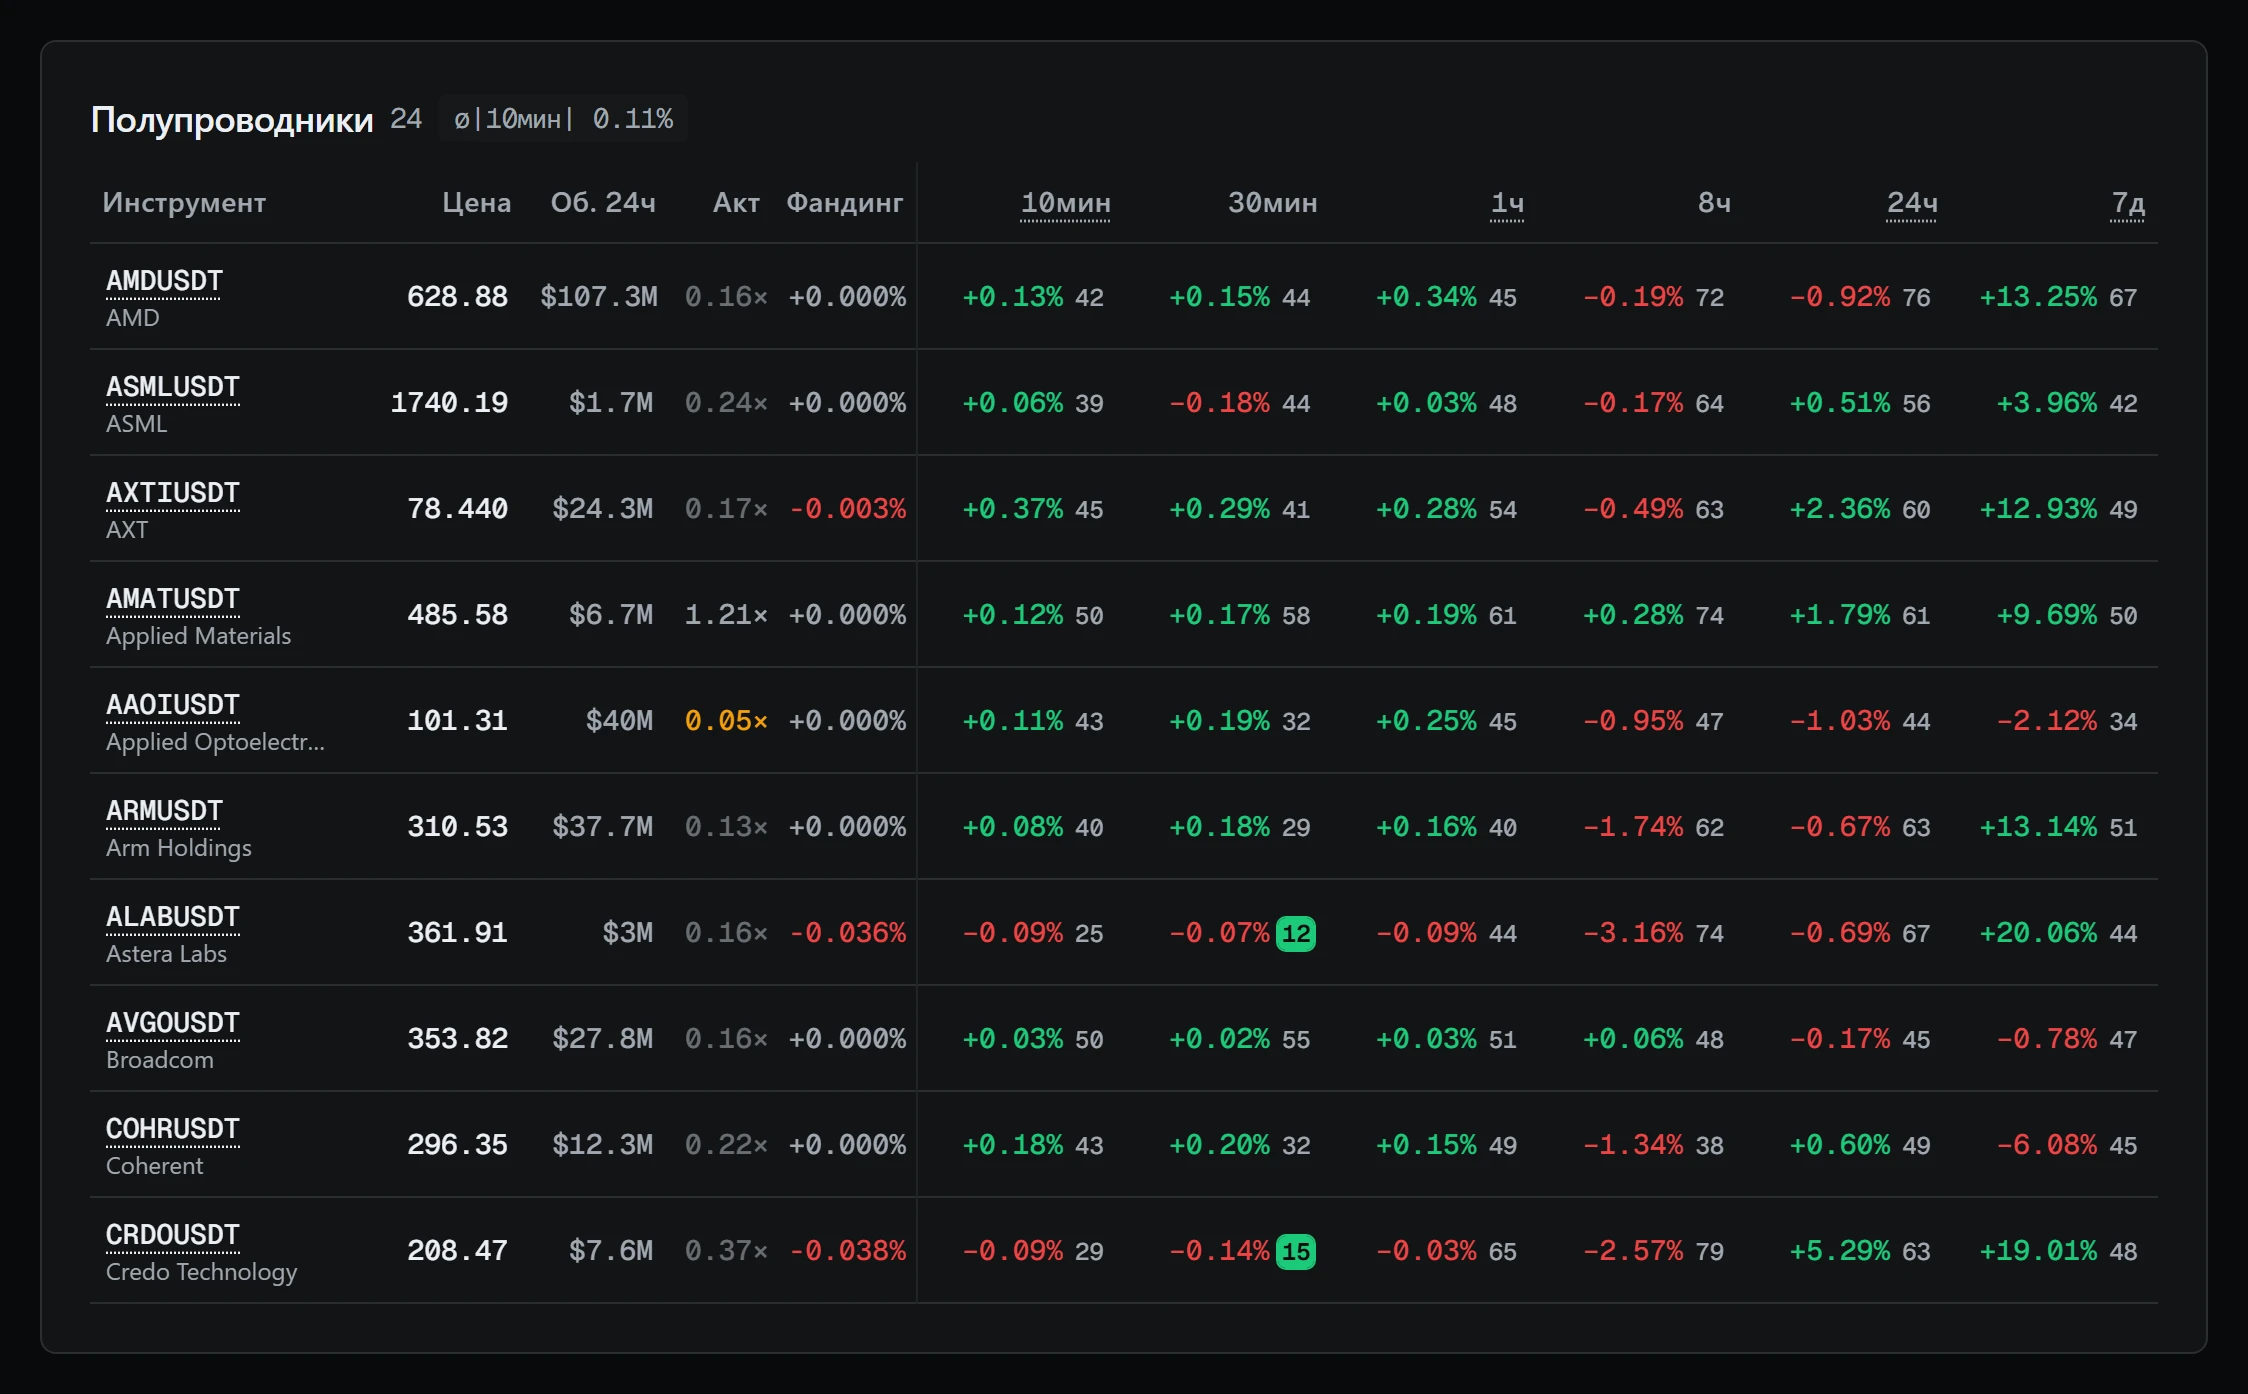
Task: Open the AVGOUSDT instrument link
Action: click(173, 1023)
